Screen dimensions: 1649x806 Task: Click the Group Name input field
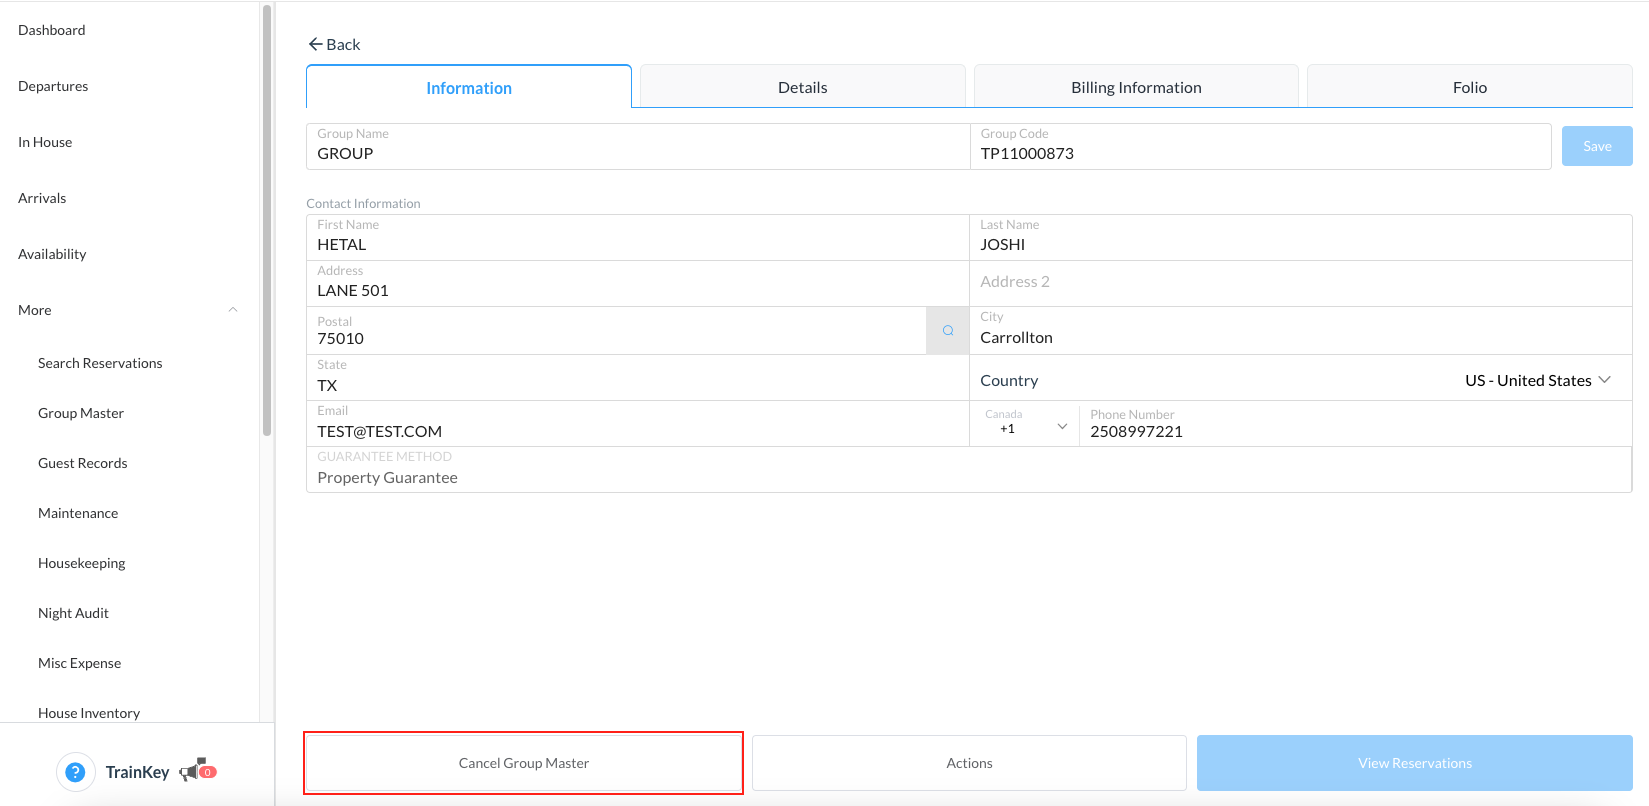pyautogui.click(x=638, y=154)
